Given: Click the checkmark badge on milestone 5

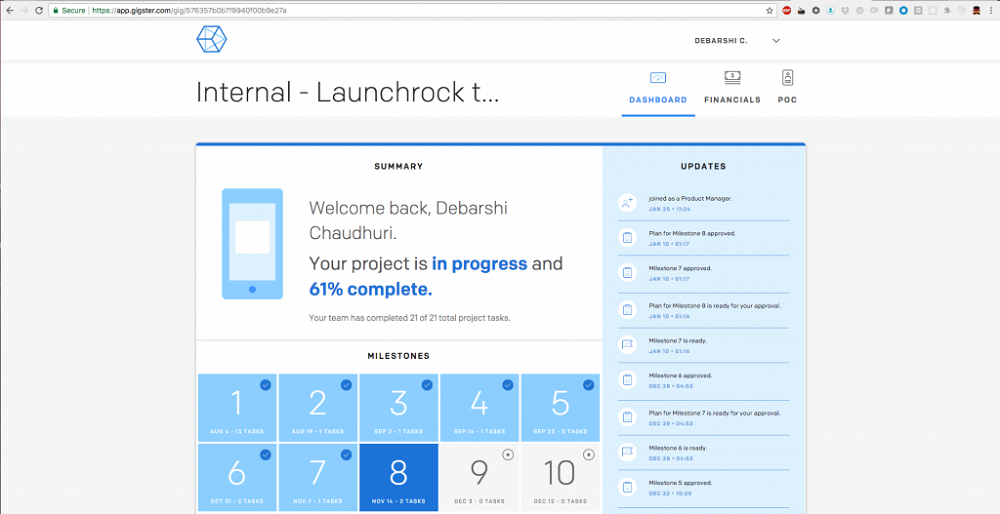Looking at the screenshot, I should coord(589,385).
